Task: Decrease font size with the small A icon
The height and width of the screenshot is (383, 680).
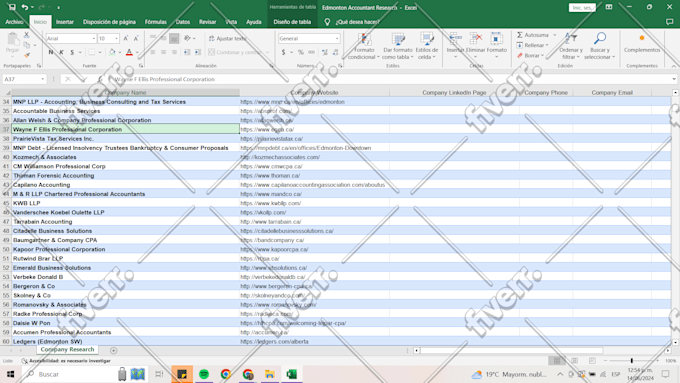Action: point(136,39)
